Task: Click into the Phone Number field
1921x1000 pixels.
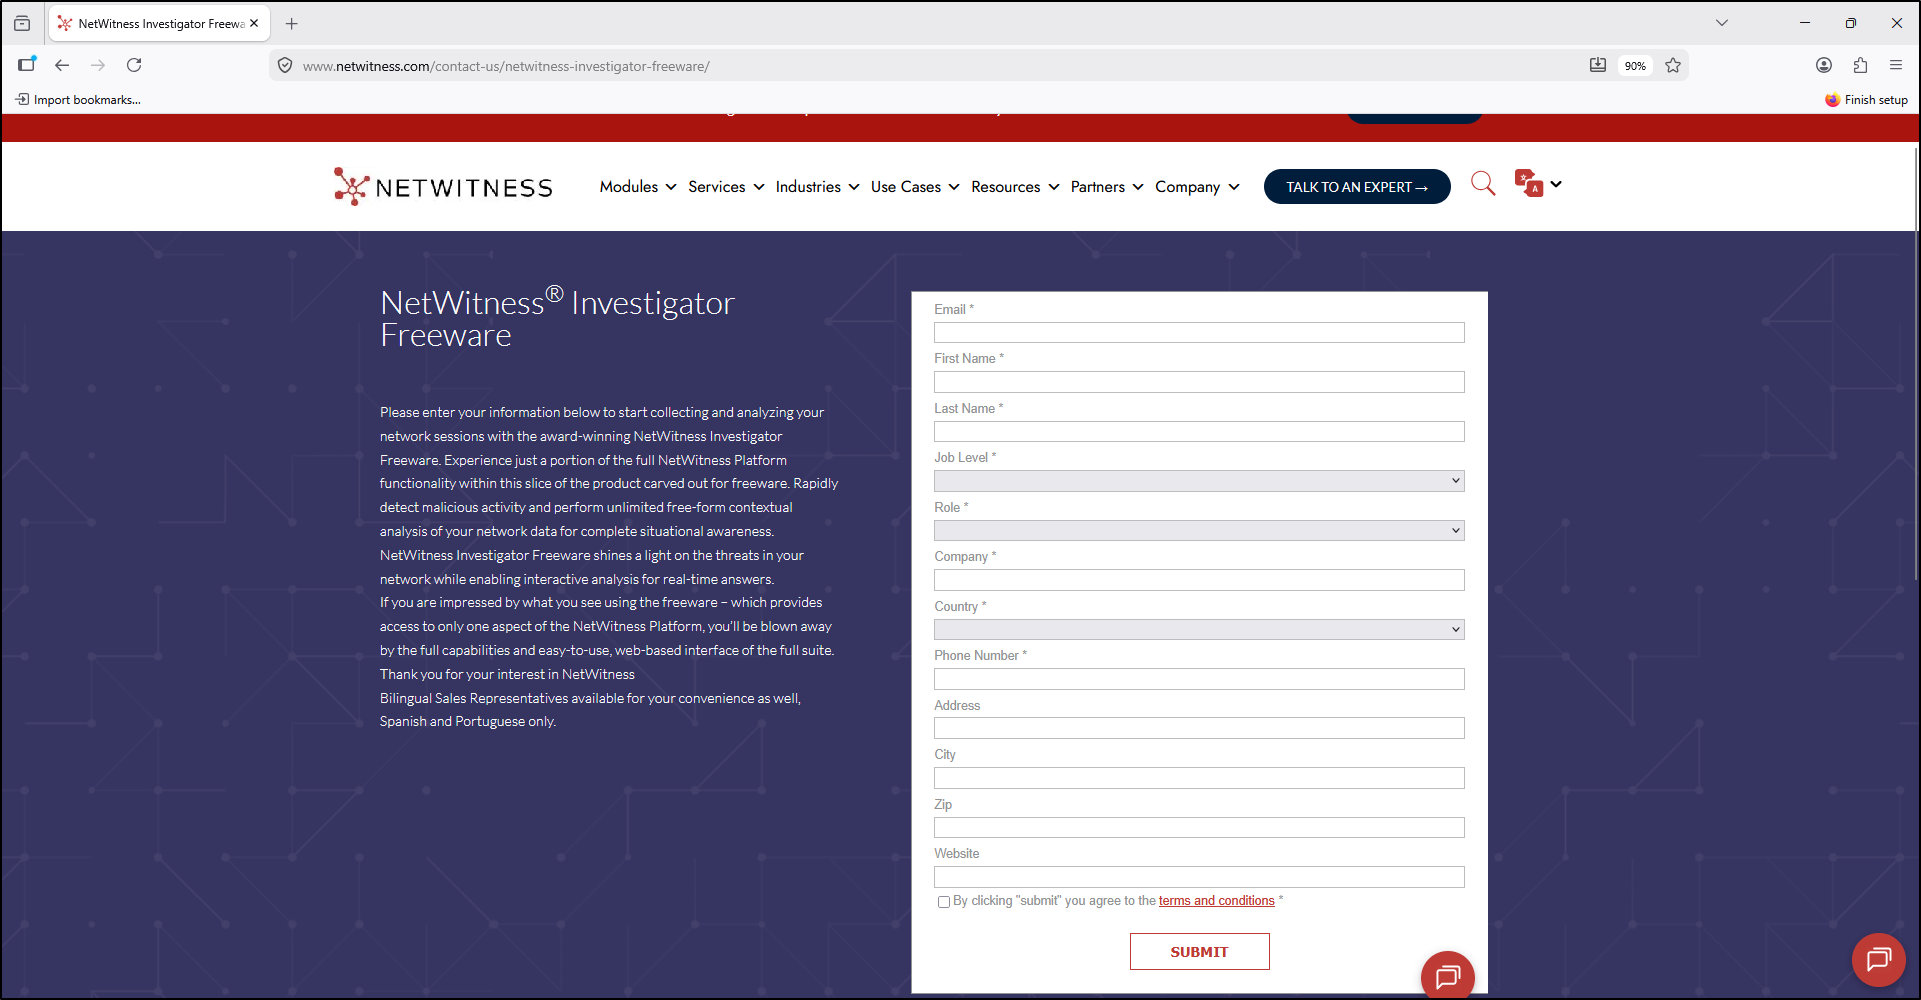Action: [1199, 679]
